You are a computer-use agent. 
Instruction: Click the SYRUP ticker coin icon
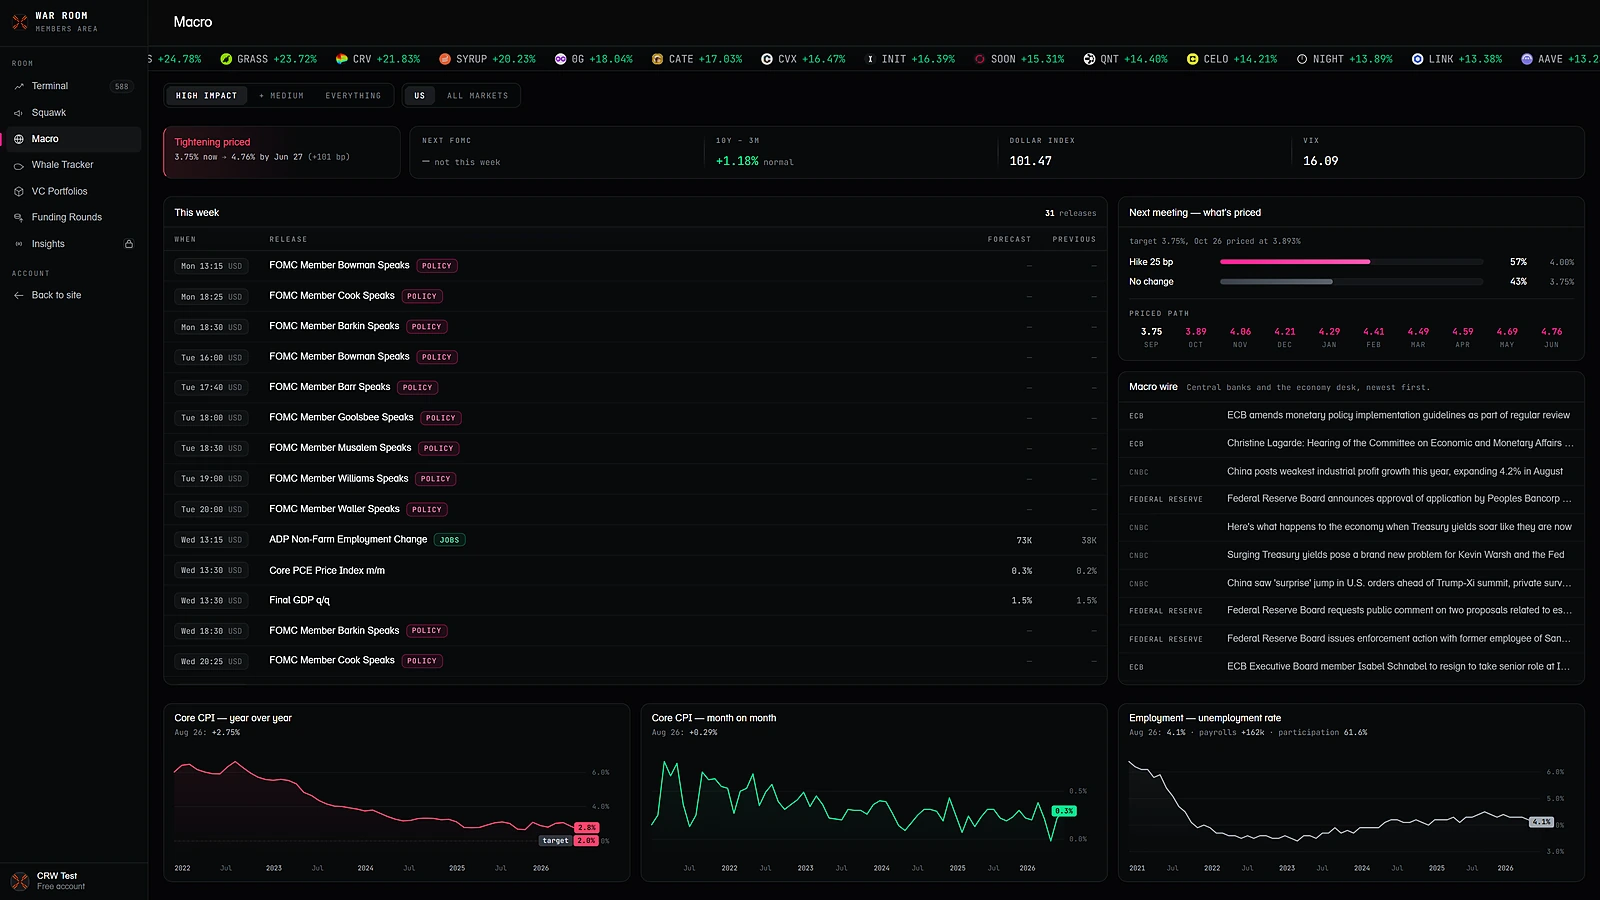[445, 59]
